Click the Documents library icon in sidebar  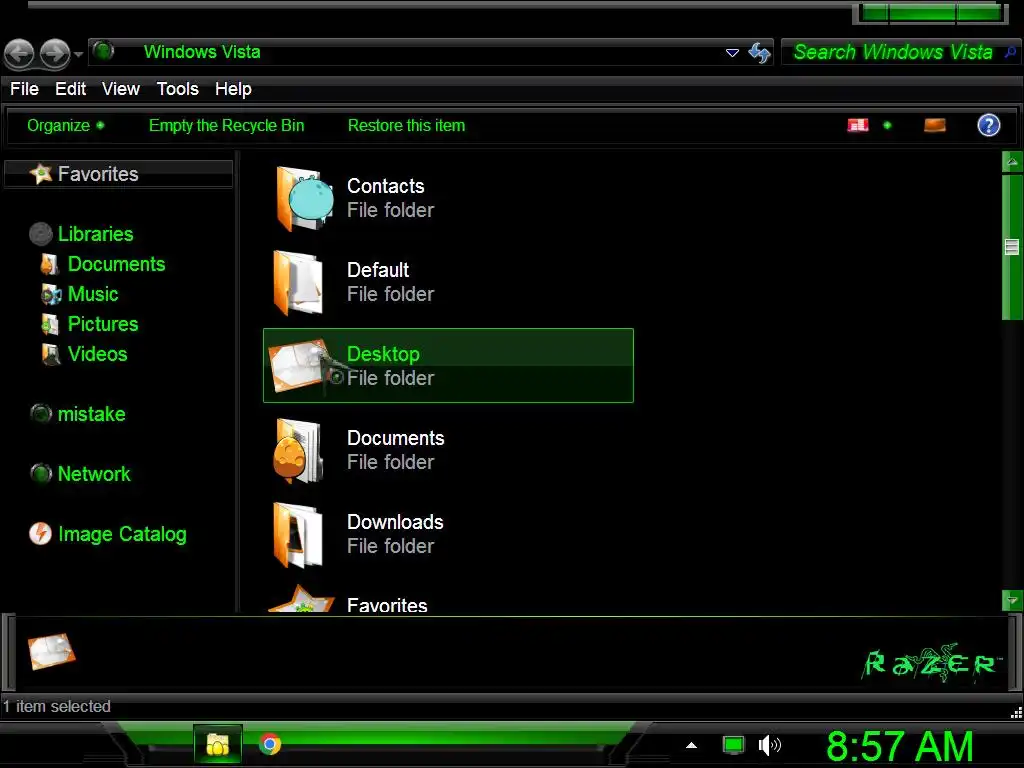(x=50, y=264)
